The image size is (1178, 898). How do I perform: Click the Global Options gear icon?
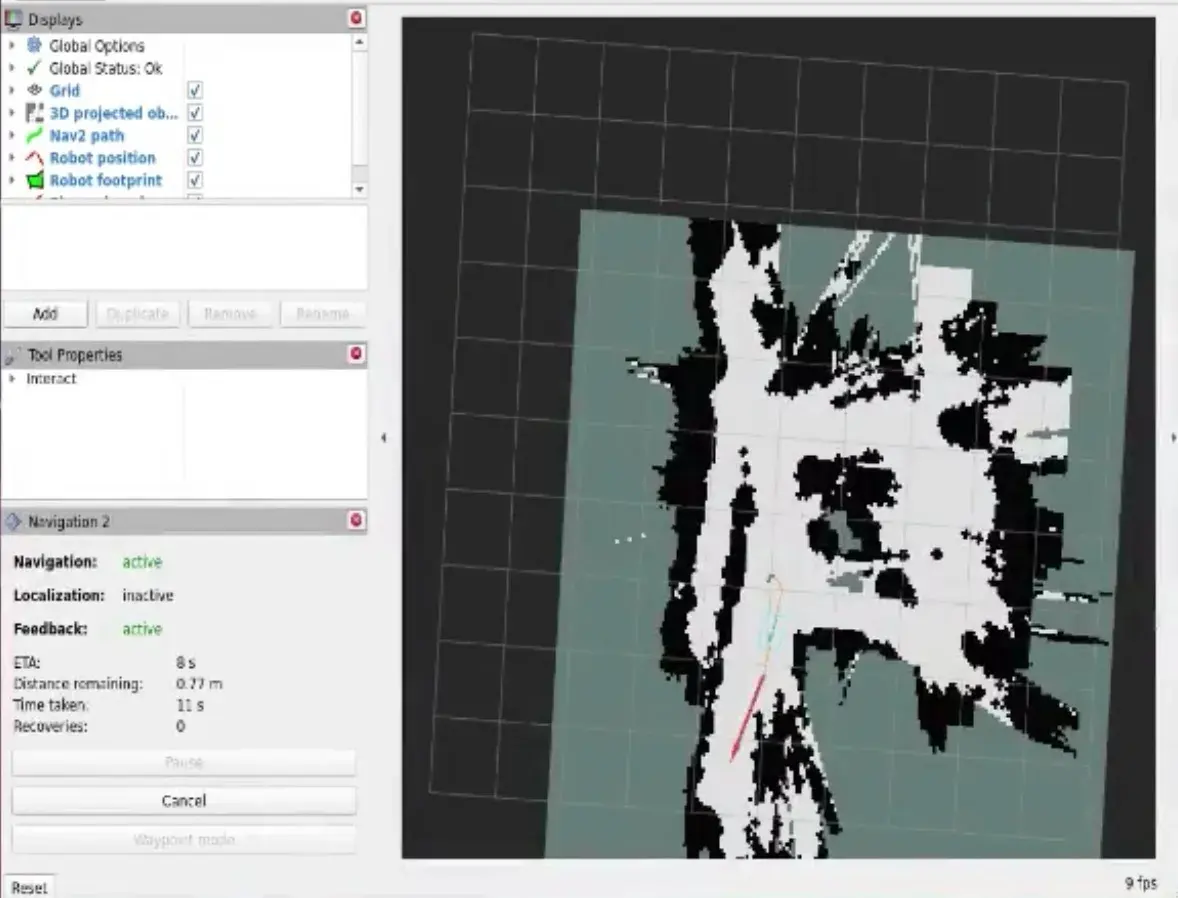[x=34, y=45]
